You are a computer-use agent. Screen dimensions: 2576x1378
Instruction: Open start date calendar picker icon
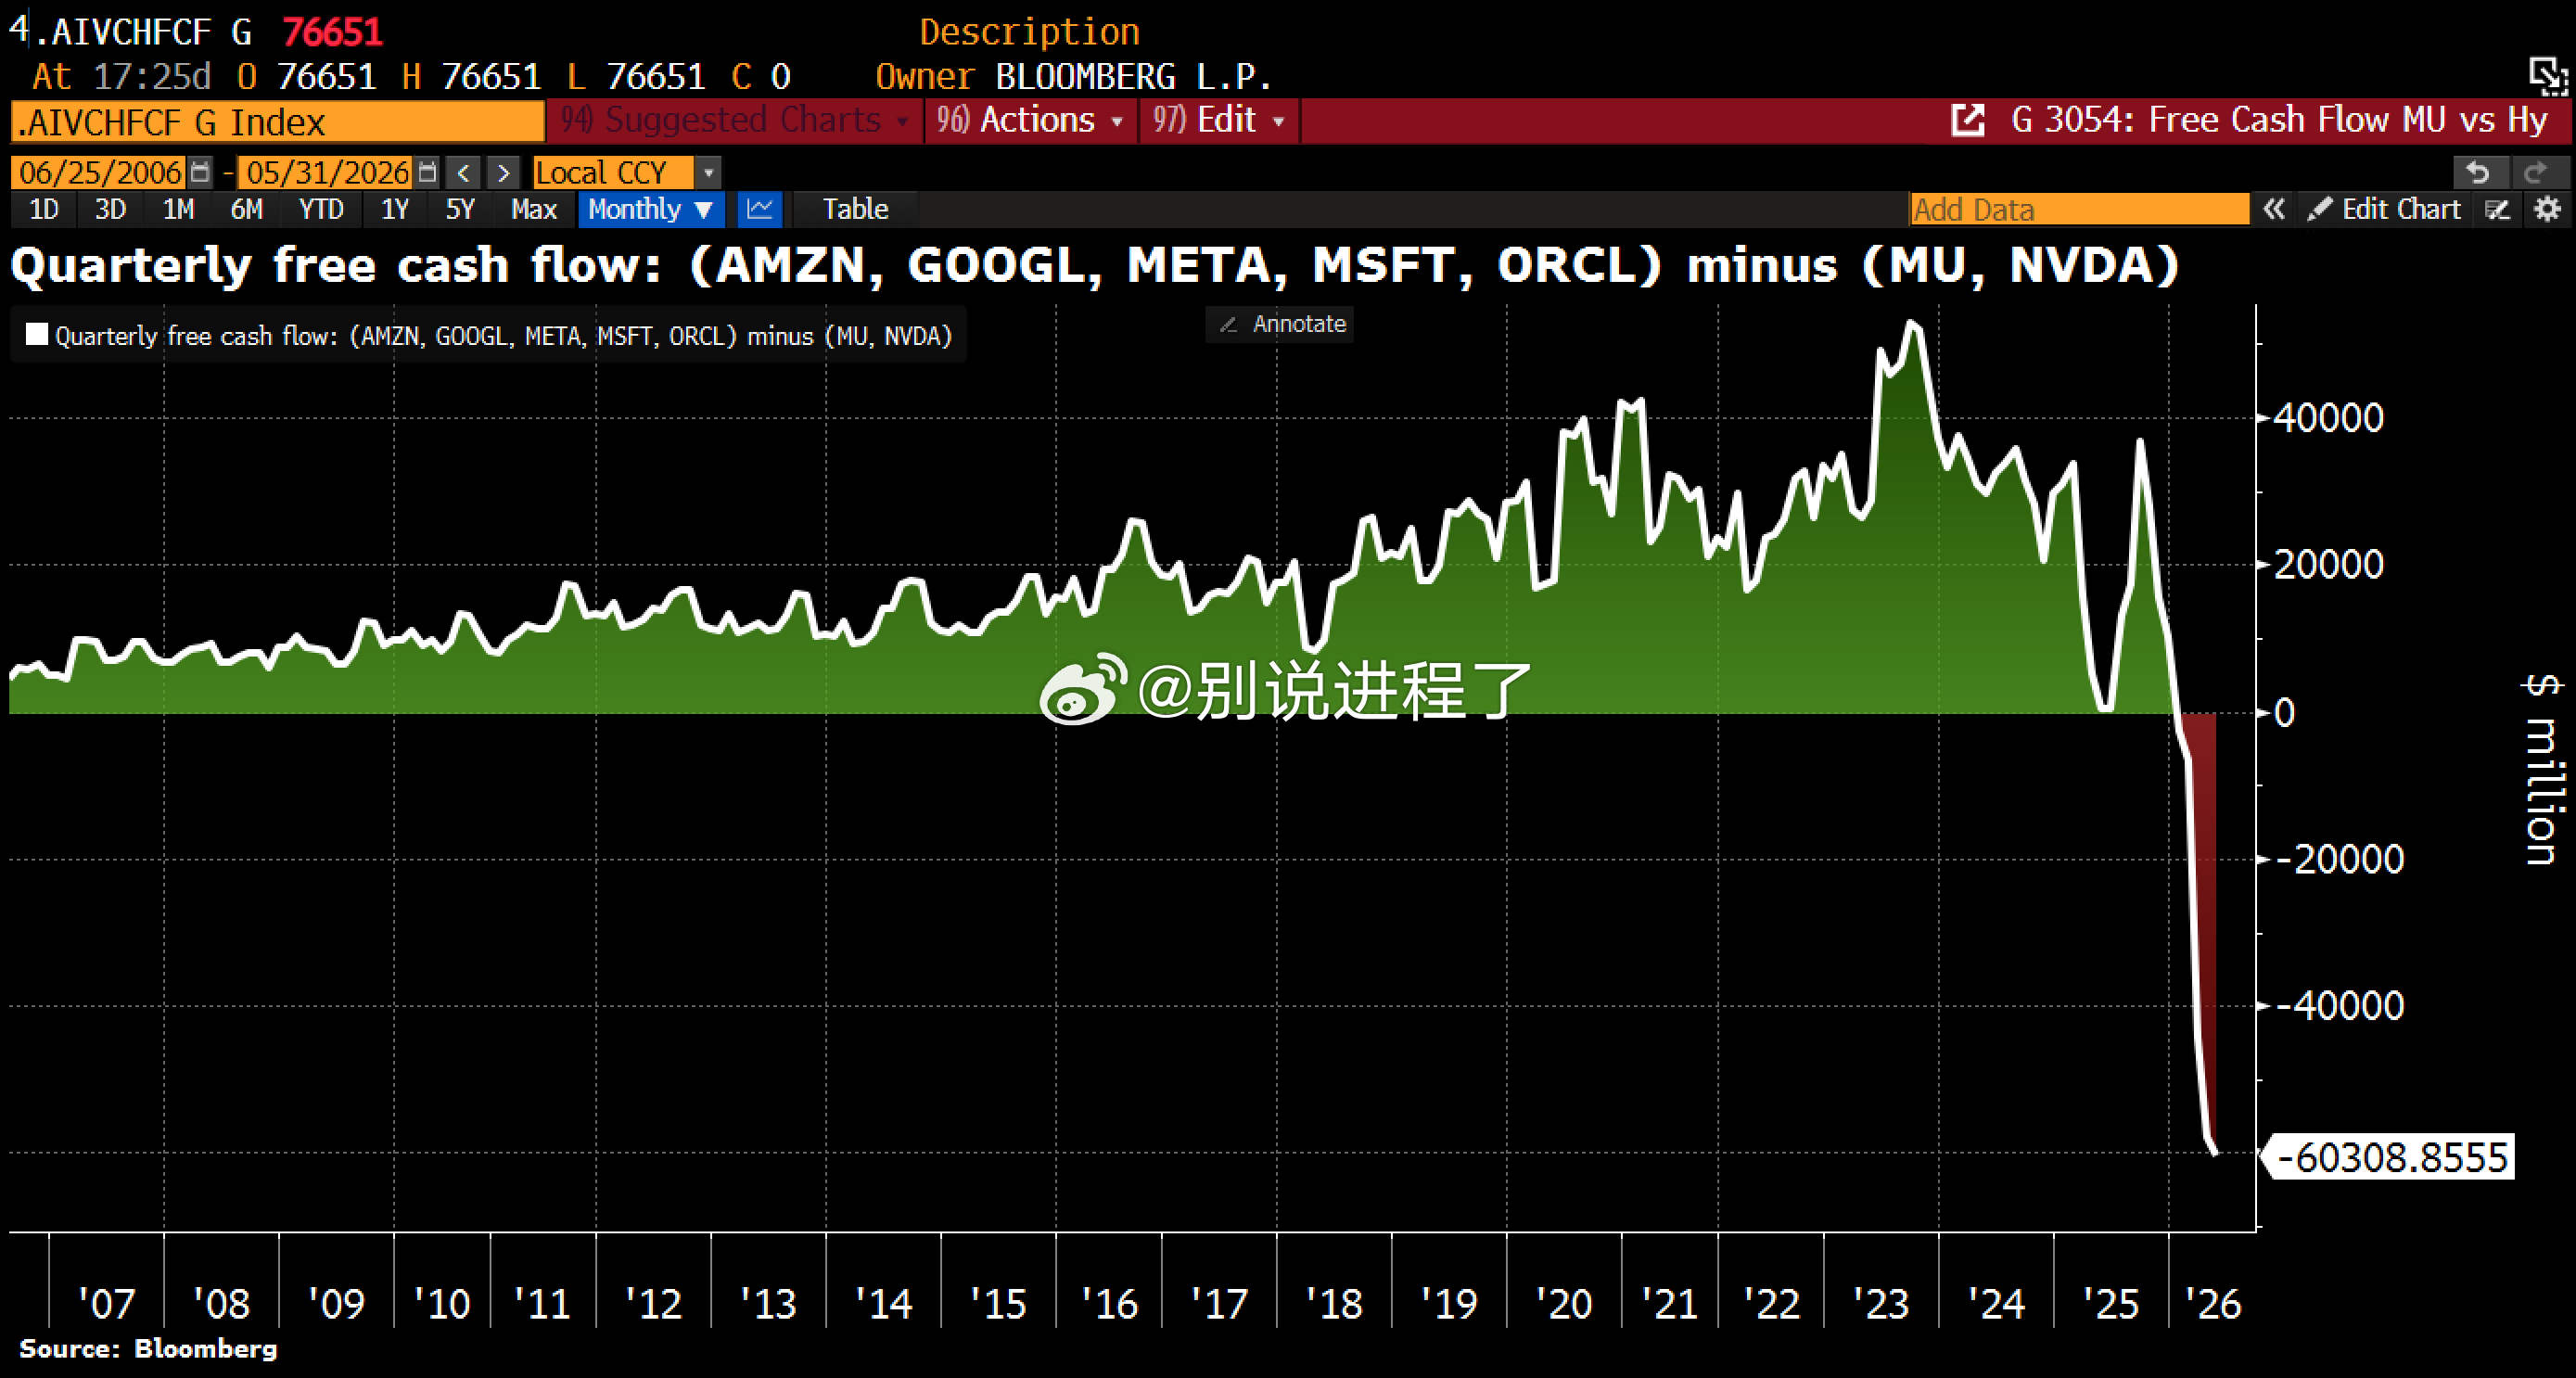(200, 173)
